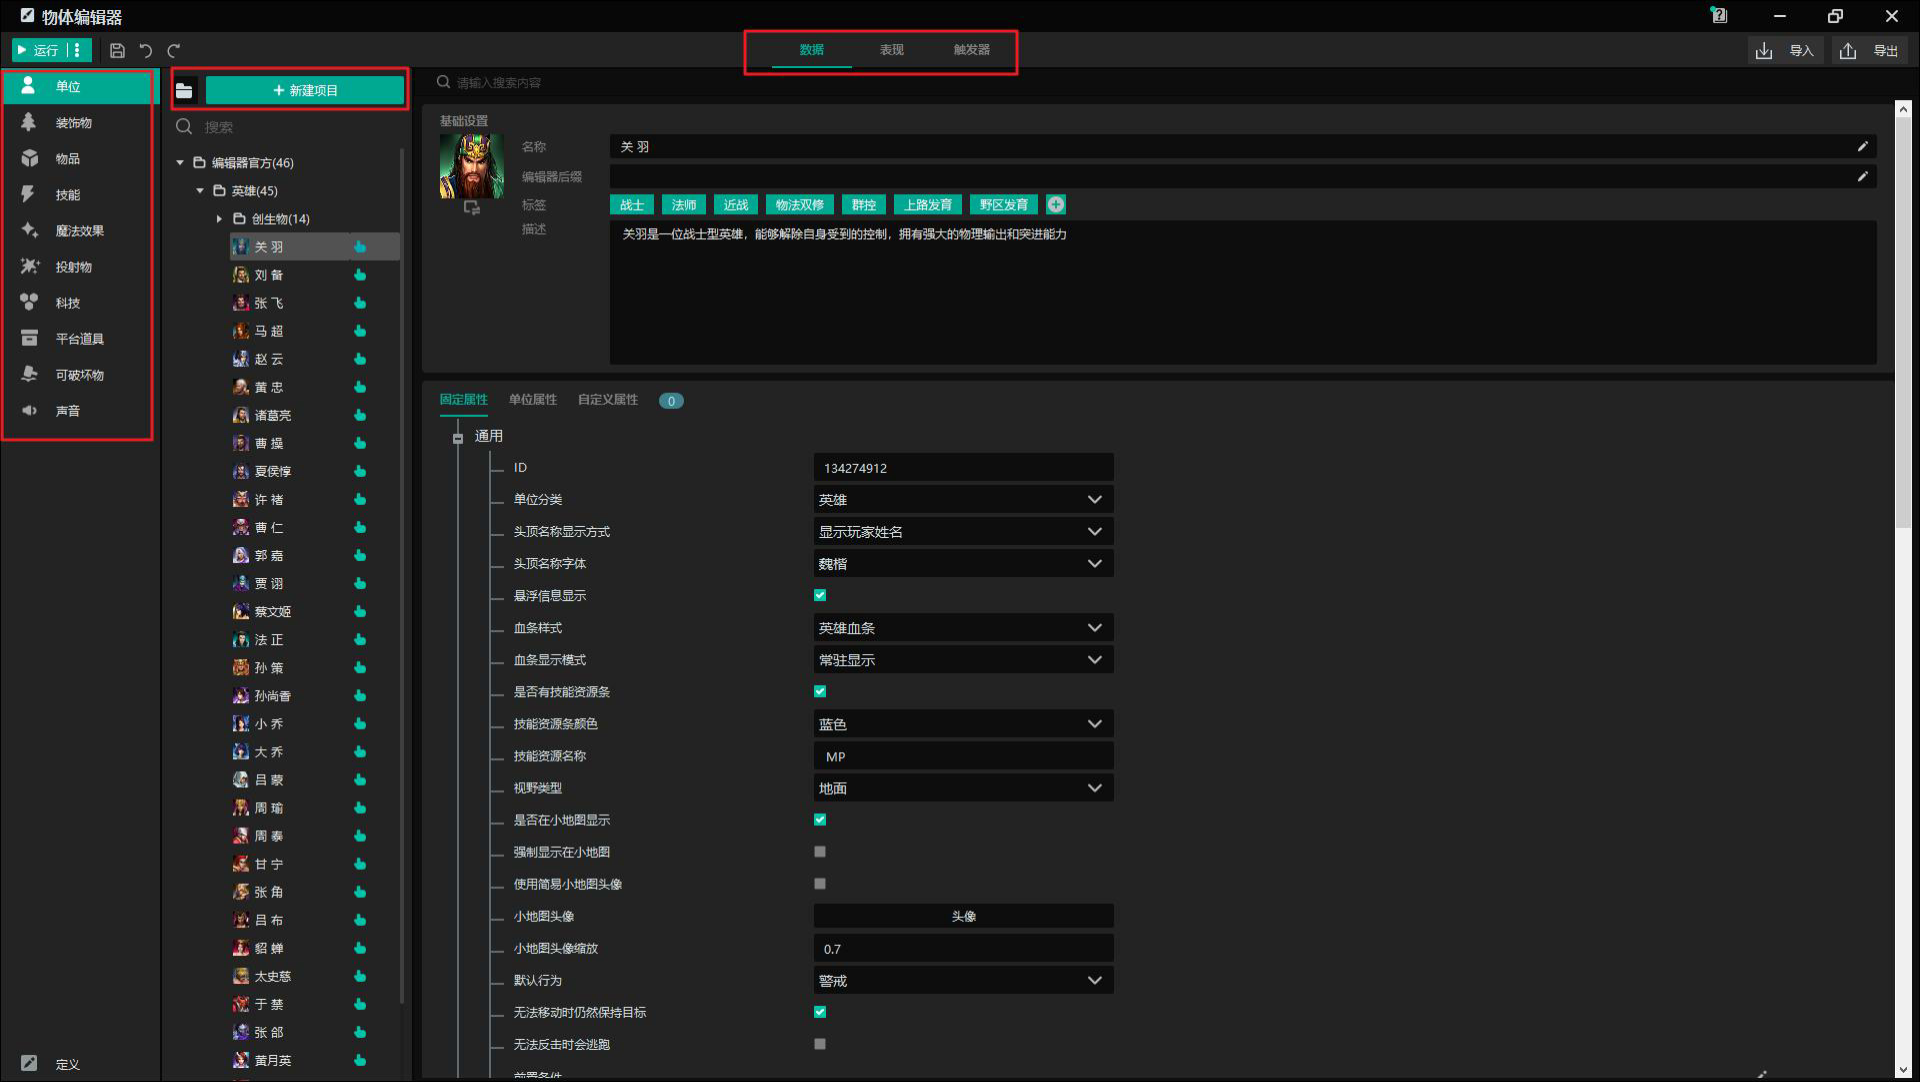The width and height of the screenshot is (1920, 1082).
Task: Open the 血条显示模式 dropdown
Action: tap(963, 660)
